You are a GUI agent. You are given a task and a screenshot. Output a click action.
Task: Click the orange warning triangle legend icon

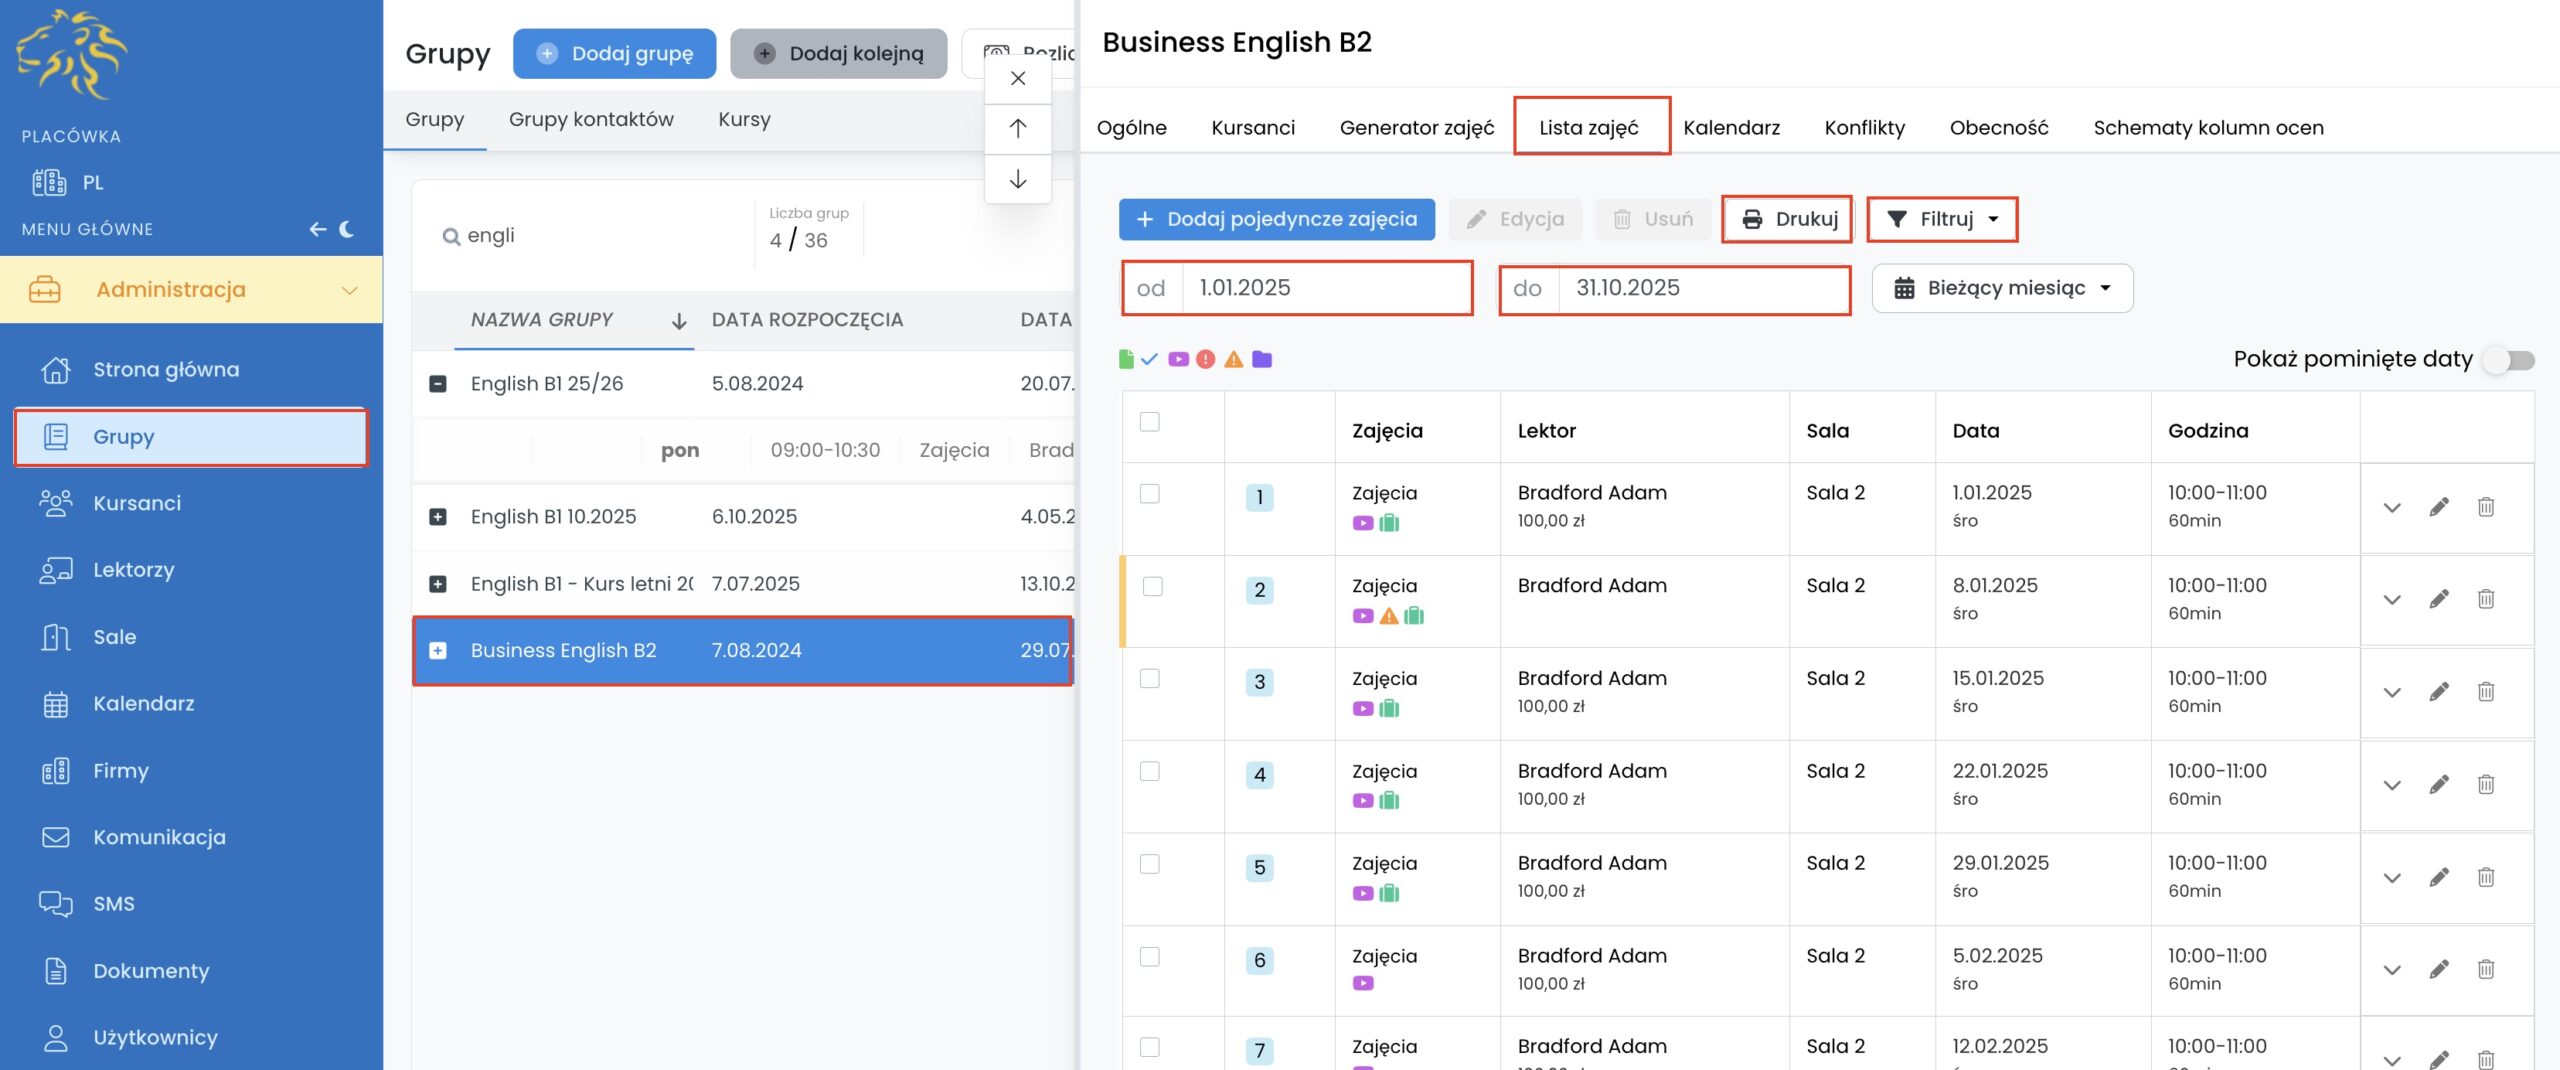(1234, 359)
